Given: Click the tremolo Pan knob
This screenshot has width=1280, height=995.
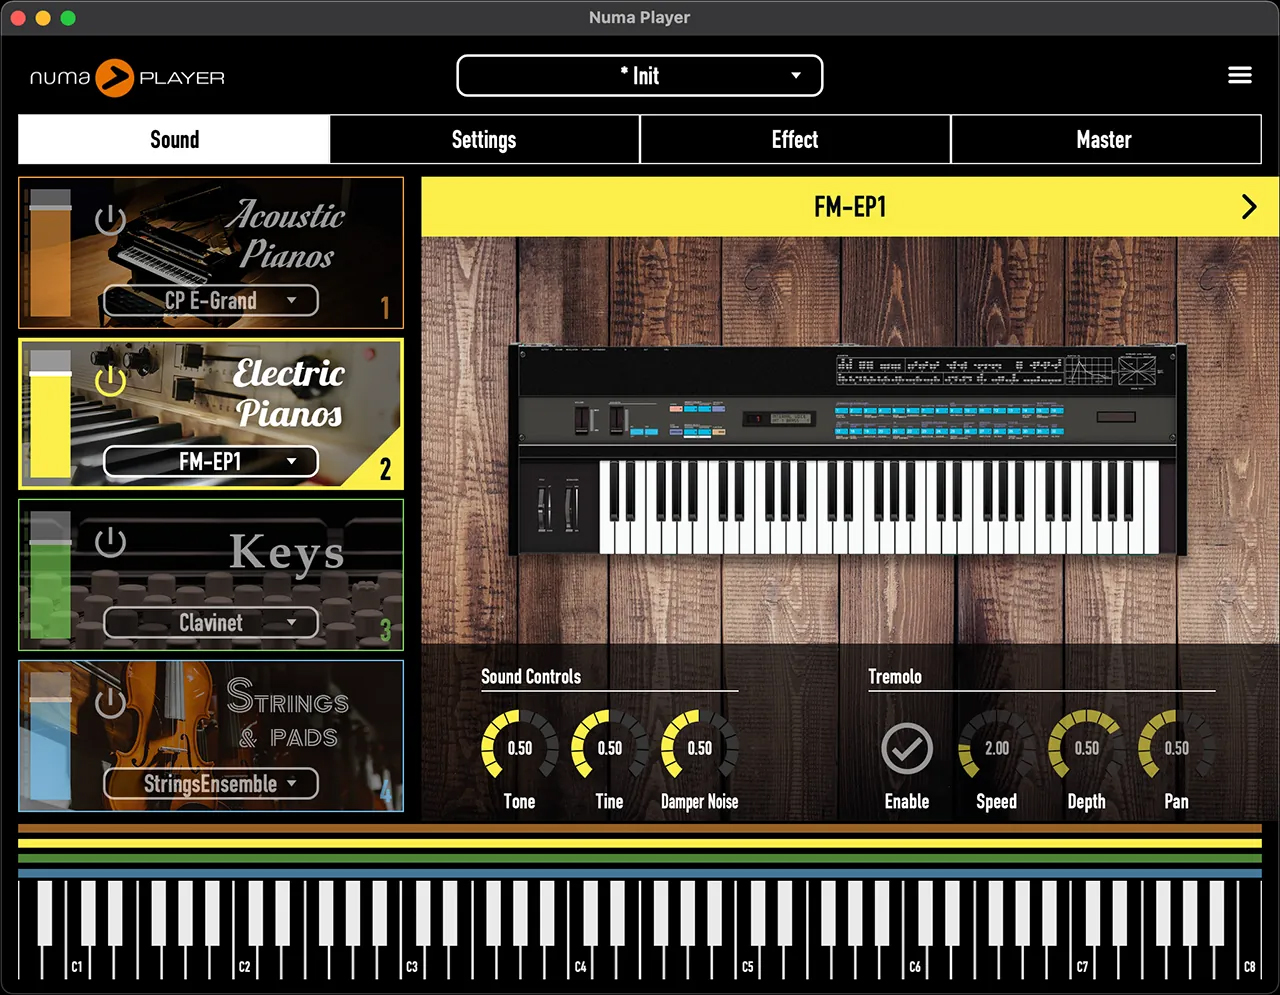Looking at the screenshot, I should click(1176, 747).
